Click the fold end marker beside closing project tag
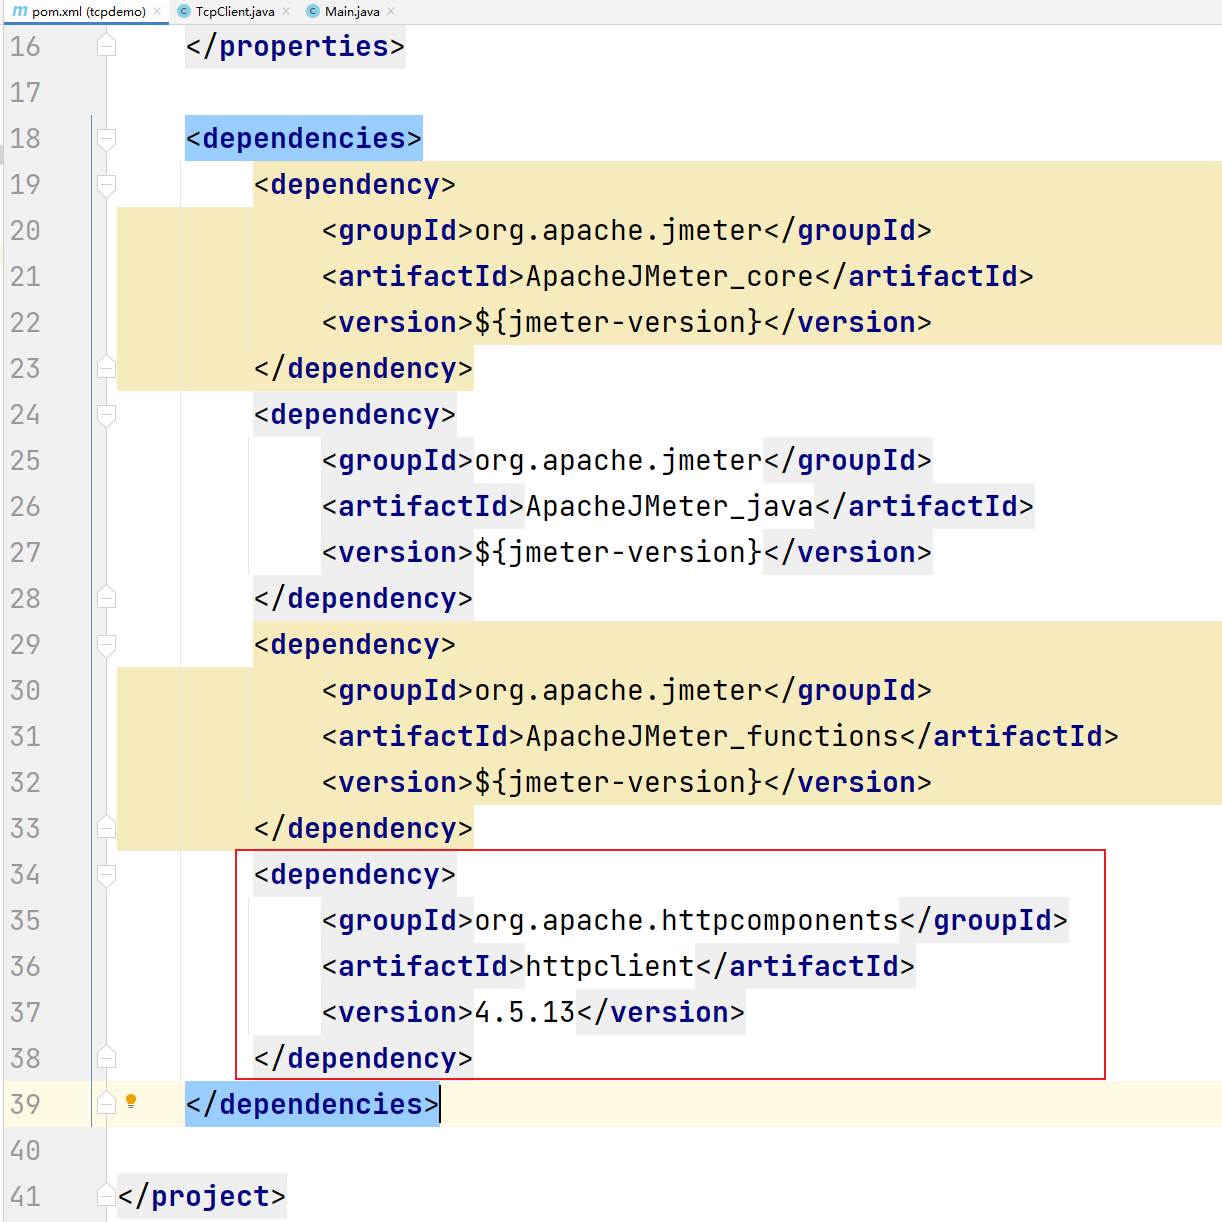 coord(106,1196)
